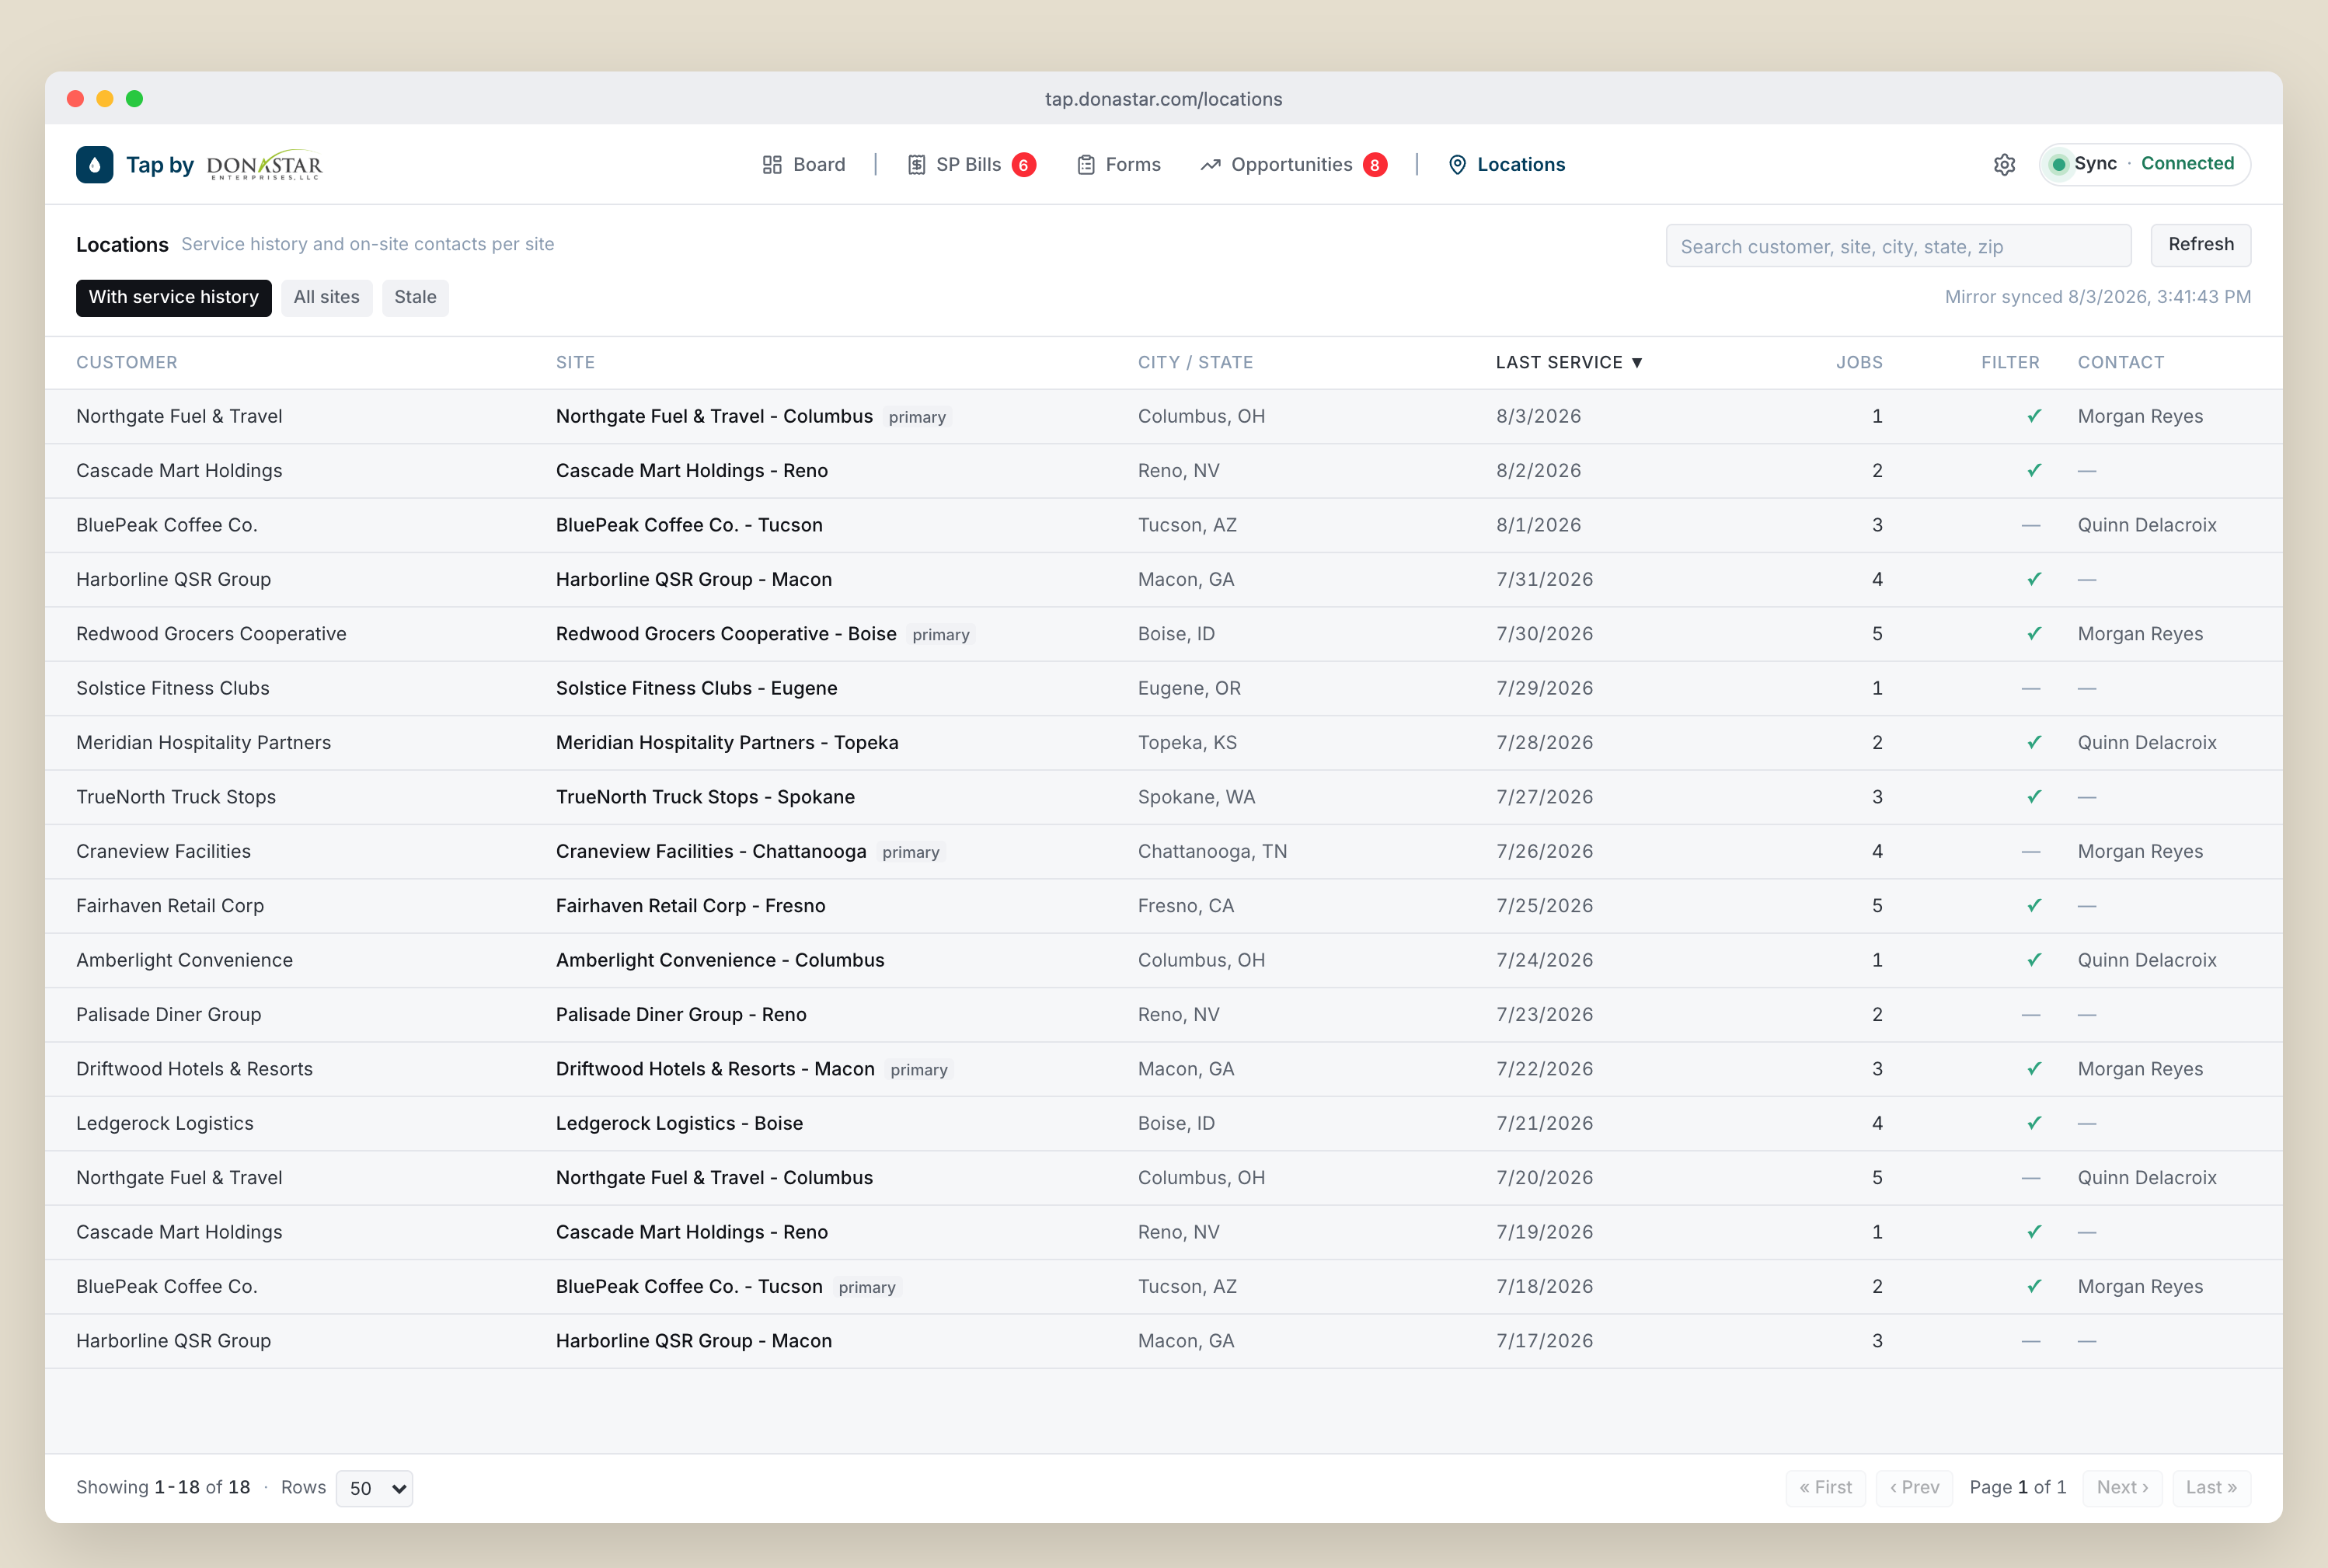Open the Board tab

click(x=804, y=164)
